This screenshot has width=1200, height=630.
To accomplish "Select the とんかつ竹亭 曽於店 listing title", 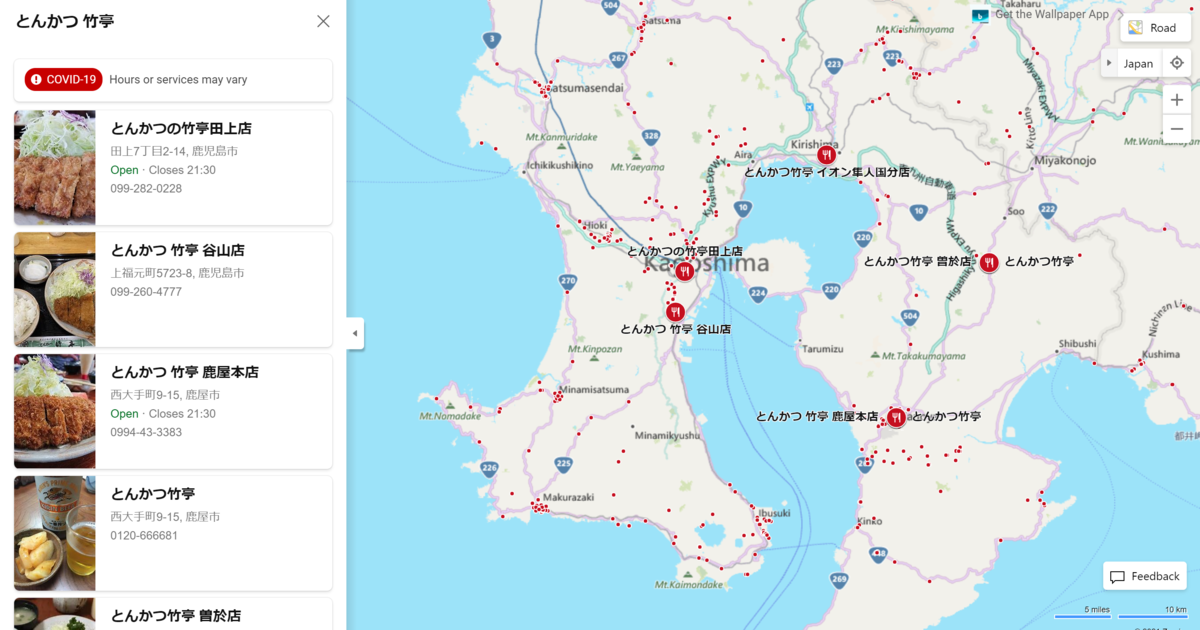I will pos(175,616).
